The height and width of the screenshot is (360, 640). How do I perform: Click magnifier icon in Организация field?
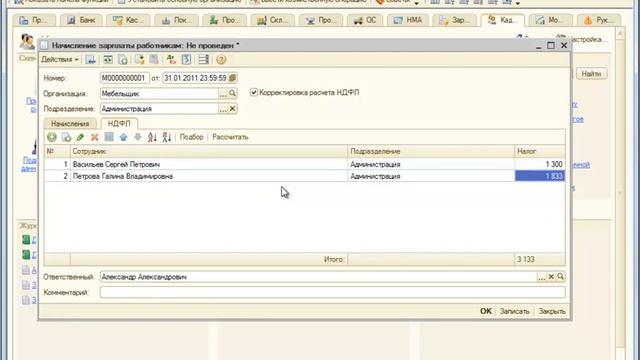click(232, 93)
